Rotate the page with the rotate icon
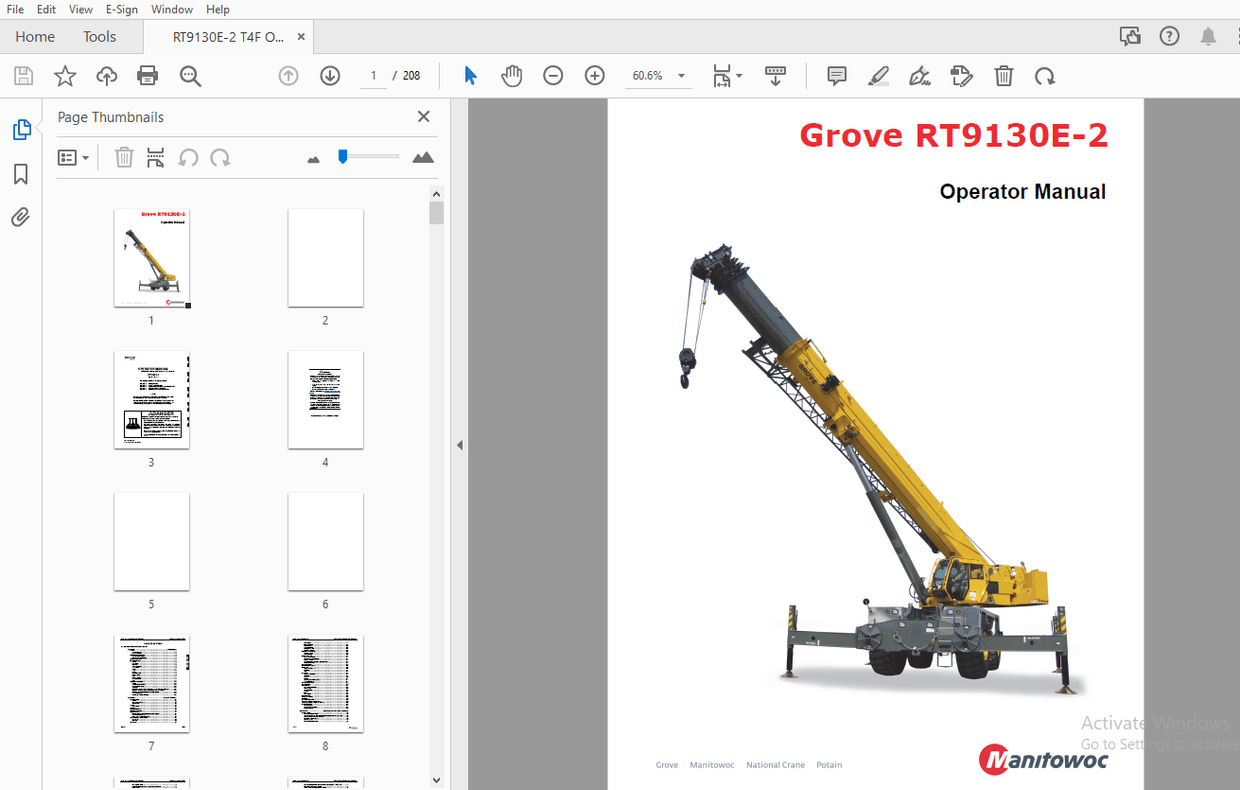 tap(1045, 75)
